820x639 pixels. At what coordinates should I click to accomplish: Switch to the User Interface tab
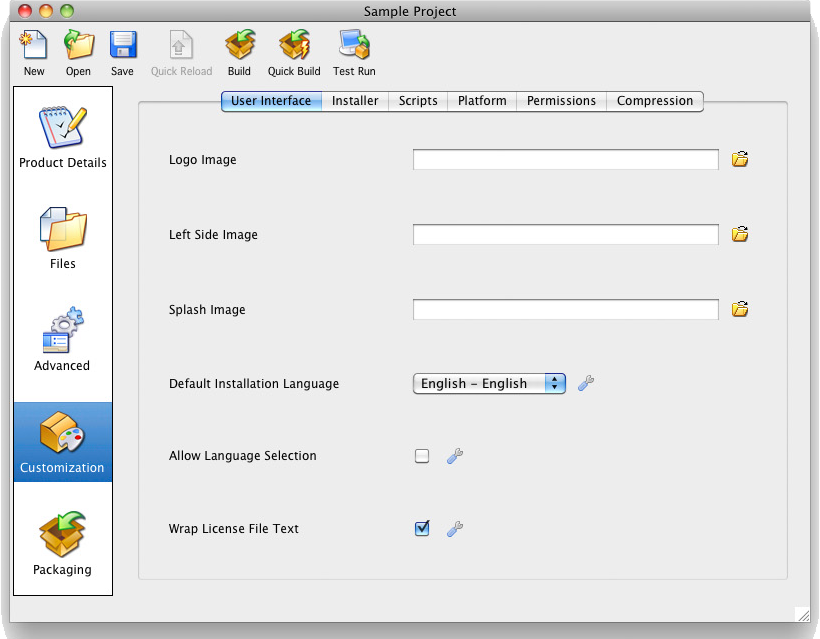point(271,101)
